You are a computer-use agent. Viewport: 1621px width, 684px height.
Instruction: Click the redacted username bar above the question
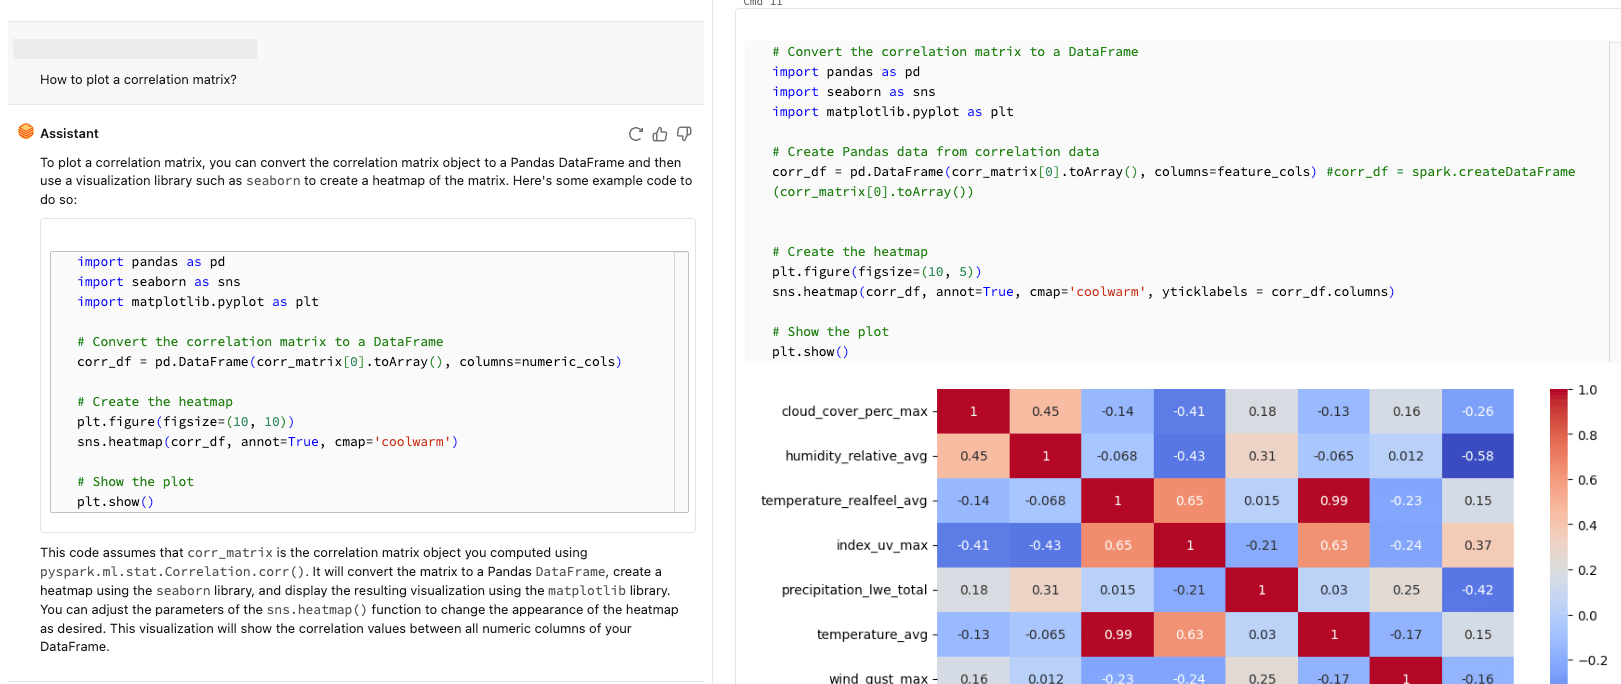click(135, 49)
